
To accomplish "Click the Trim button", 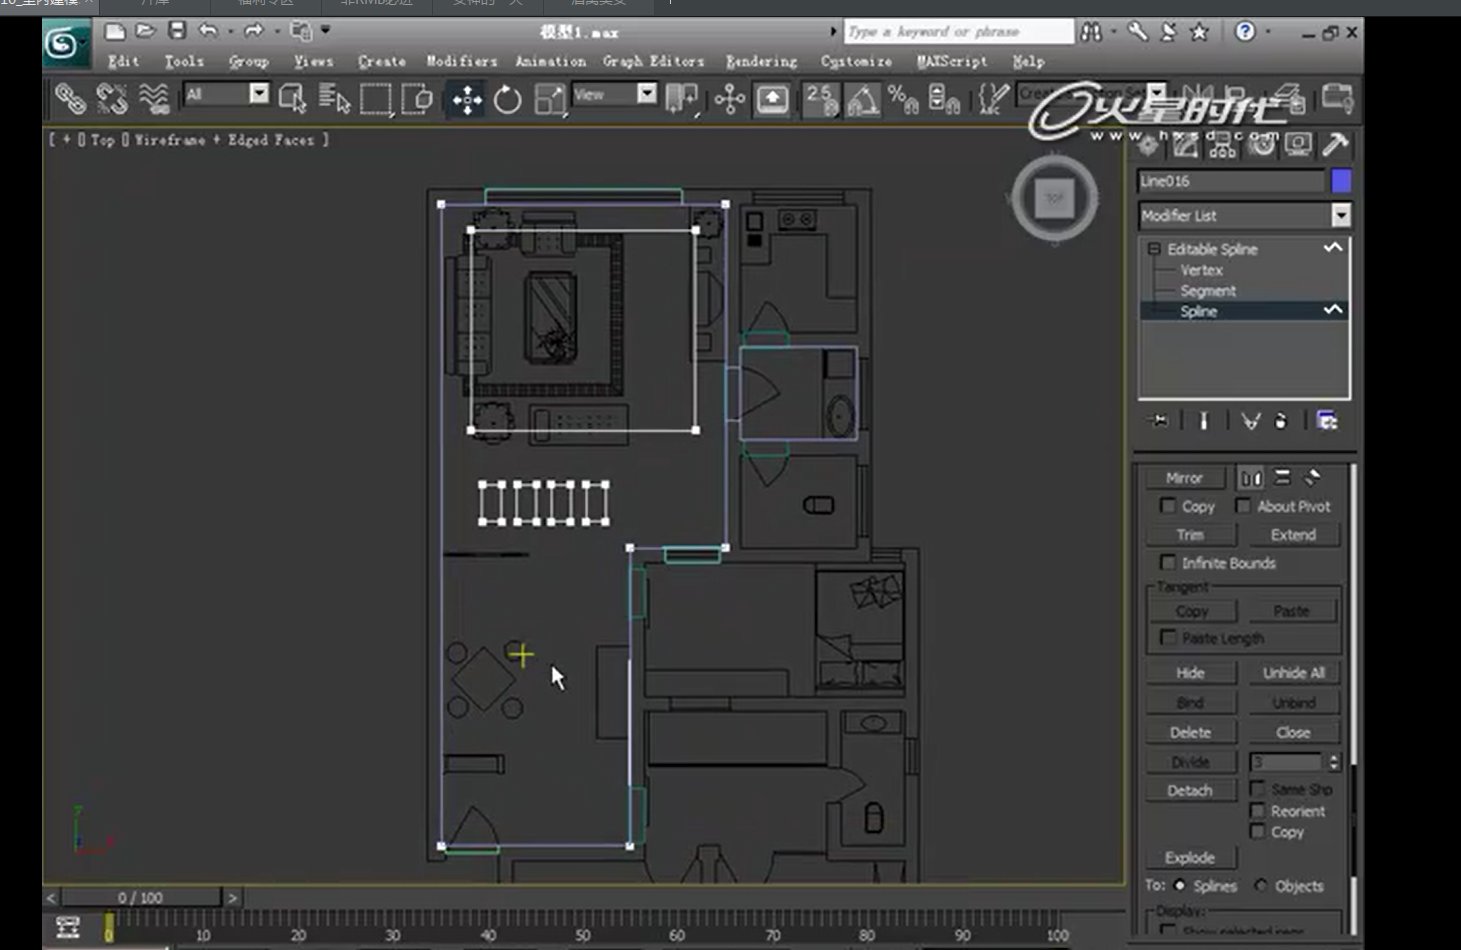I will [1190, 534].
